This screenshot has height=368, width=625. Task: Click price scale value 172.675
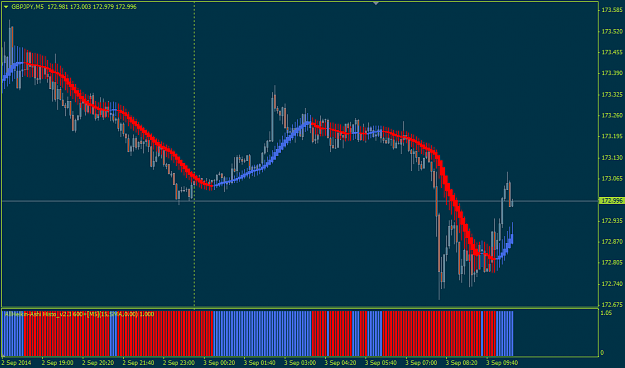[612, 305]
